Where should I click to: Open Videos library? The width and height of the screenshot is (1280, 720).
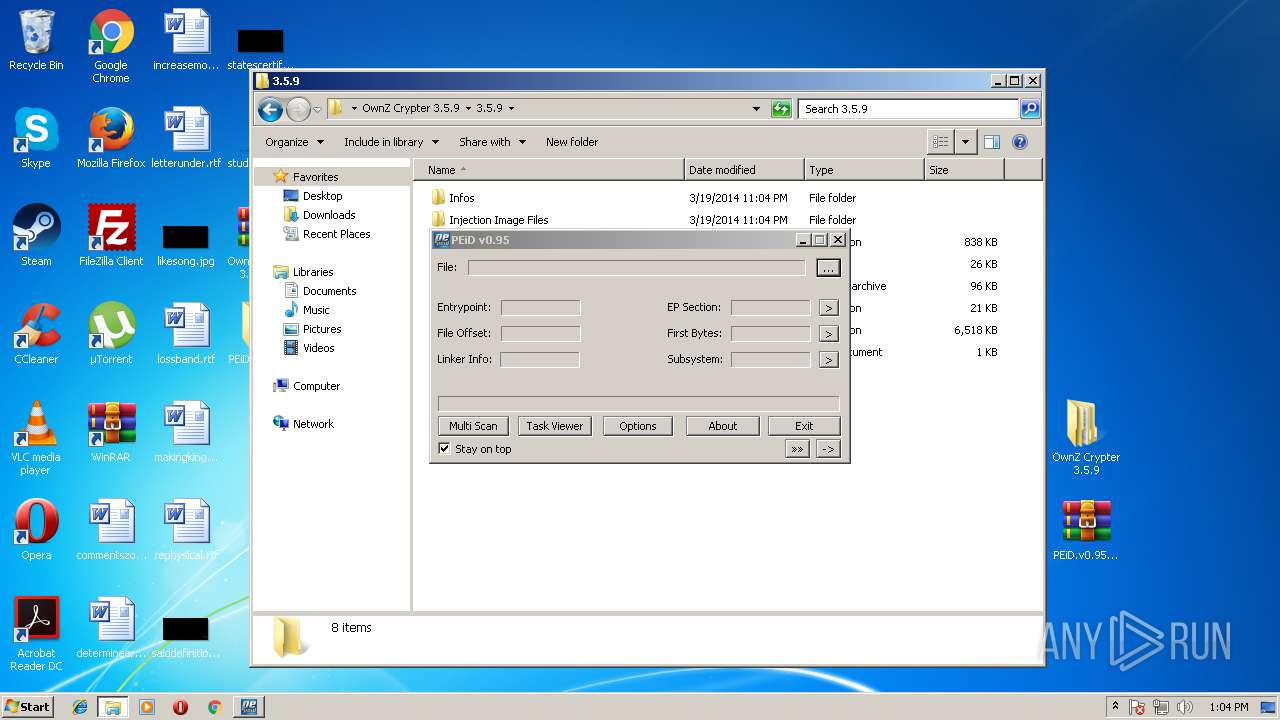[308, 348]
